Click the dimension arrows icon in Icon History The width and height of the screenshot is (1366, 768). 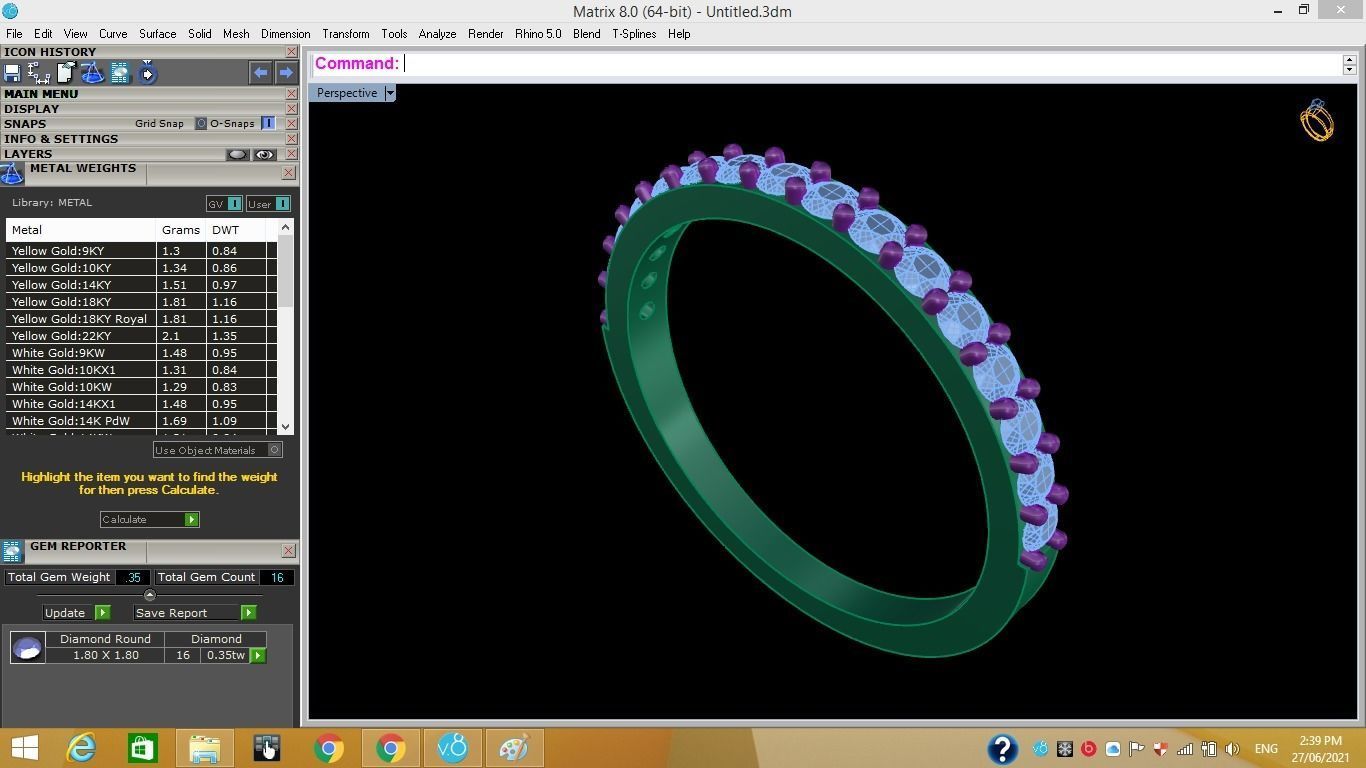point(39,73)
